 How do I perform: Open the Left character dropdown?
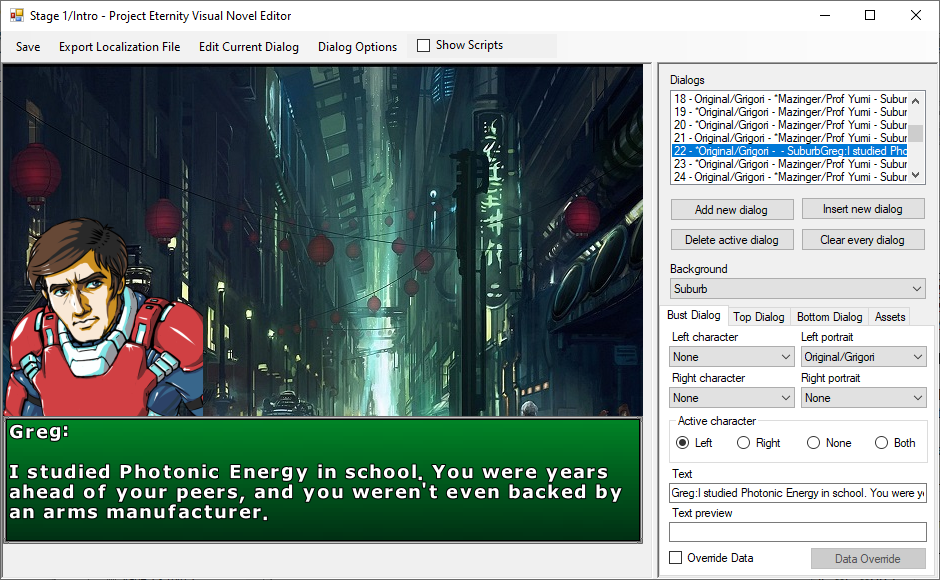click(x=731, y=357)
